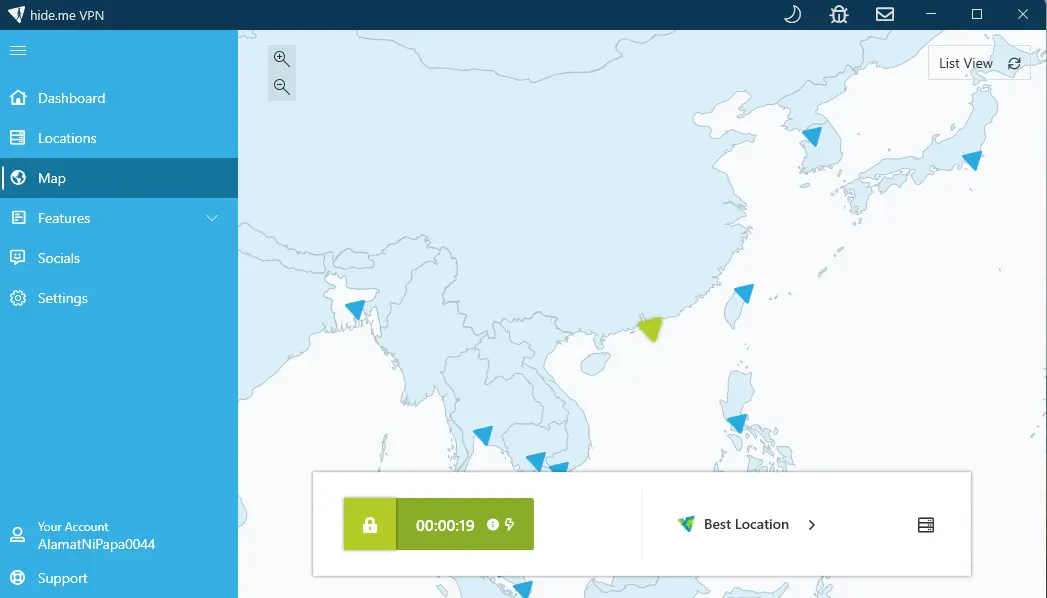
Task: Select the Philippines server marker
Action: pyautogui.click(x=737, y=423)
